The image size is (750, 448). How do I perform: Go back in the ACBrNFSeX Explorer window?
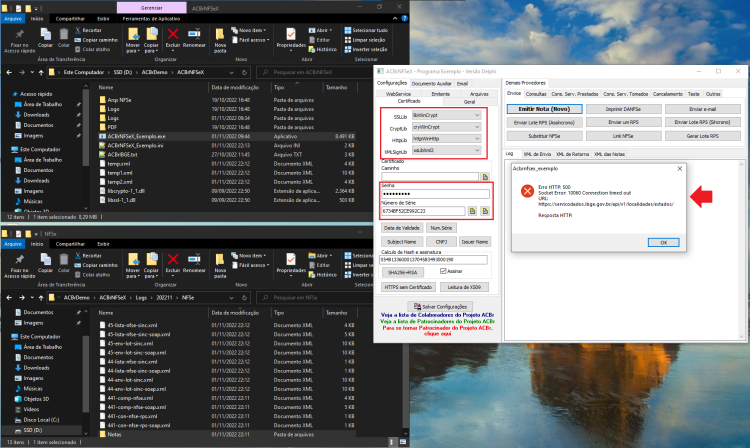[9, 72]
